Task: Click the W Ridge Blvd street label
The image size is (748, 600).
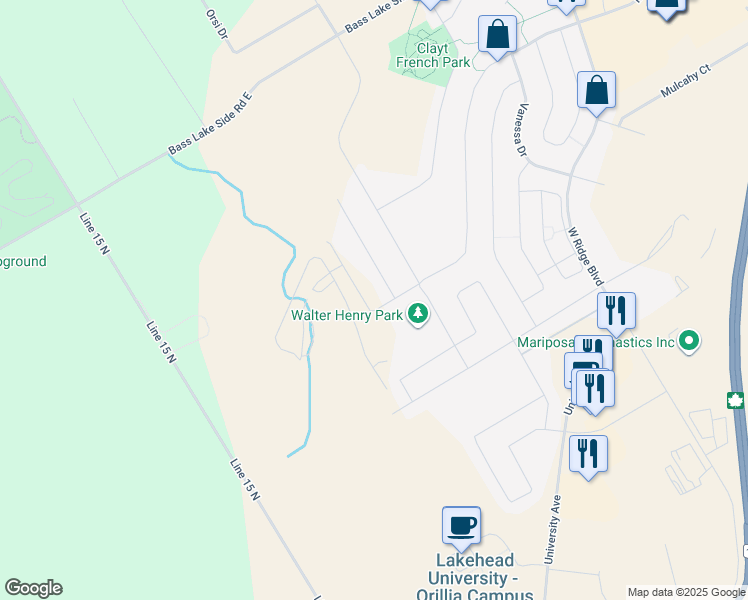Action: [585, 256]
